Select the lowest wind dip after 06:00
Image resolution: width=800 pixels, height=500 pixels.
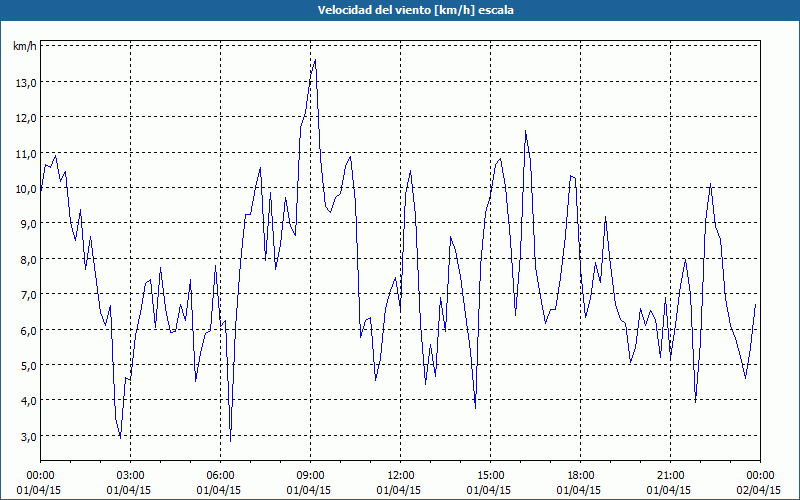click(x=231, y=441)
